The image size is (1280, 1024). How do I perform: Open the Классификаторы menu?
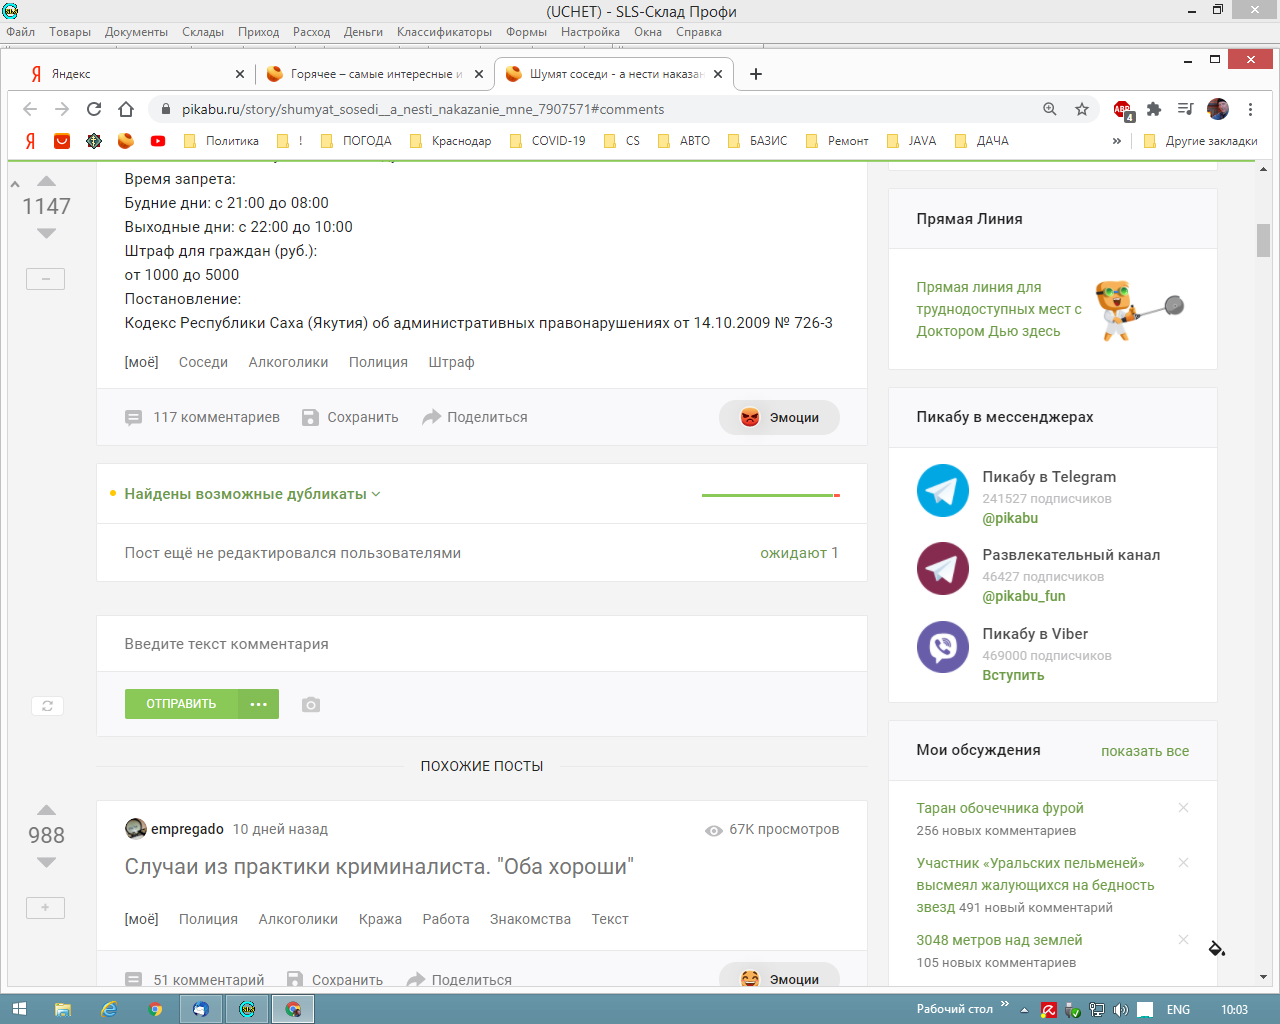444,32
